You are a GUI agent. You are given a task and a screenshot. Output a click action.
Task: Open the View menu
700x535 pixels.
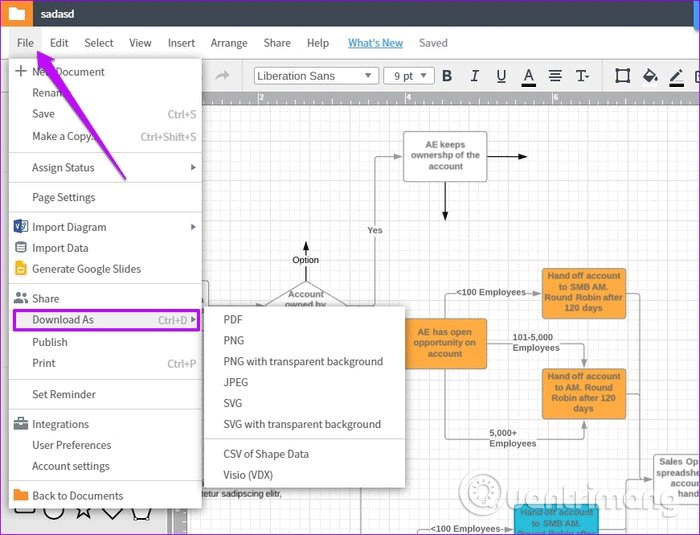click(140, 43)
